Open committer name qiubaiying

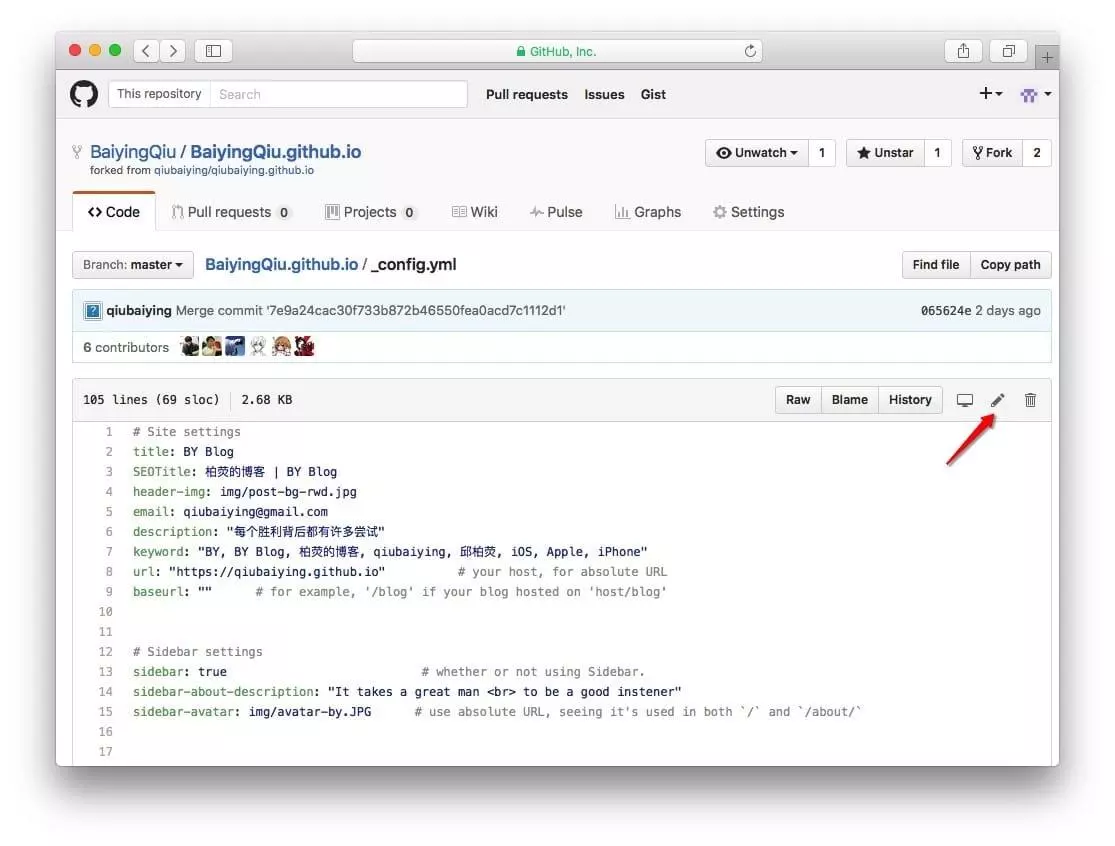pos(139,311)
